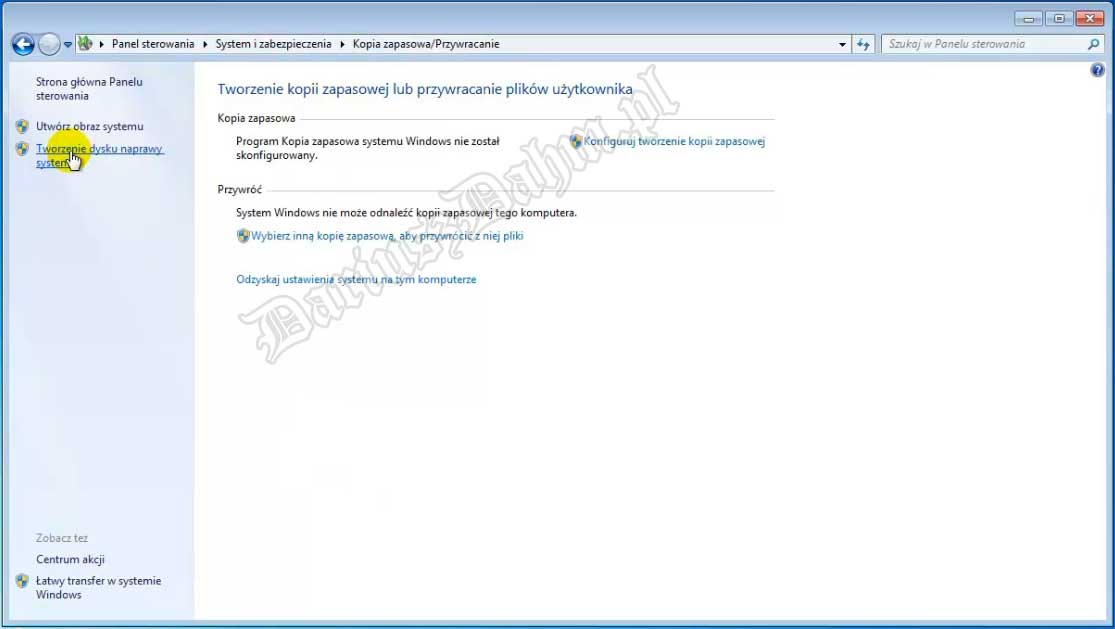Click 'Konfiguruj tworzenie kopii zapasowej' link
The width and height of the screenshot is (1115, 629).
pos(674,141)
